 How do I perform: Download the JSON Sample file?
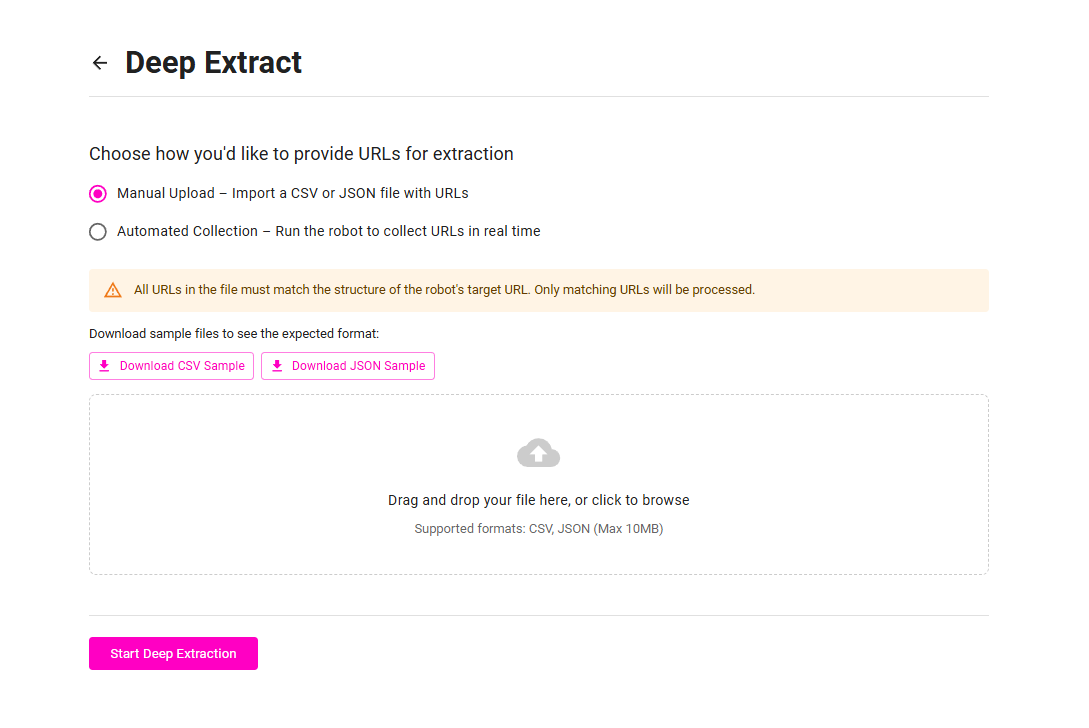(348, 366)
